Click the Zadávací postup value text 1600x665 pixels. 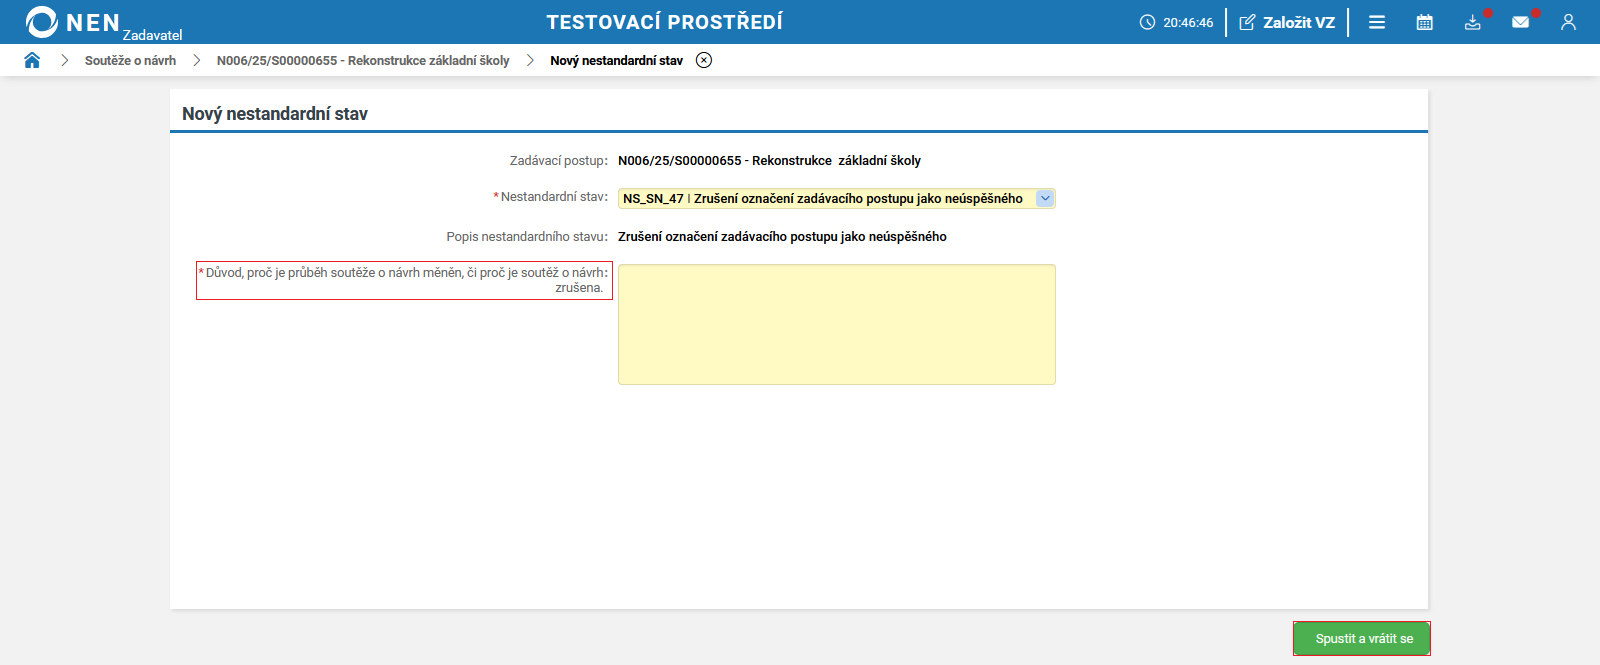[769, 160]
